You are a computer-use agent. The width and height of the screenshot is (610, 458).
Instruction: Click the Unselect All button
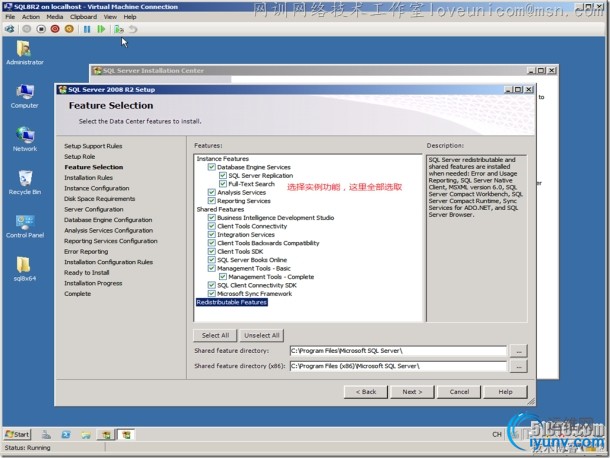262,335
